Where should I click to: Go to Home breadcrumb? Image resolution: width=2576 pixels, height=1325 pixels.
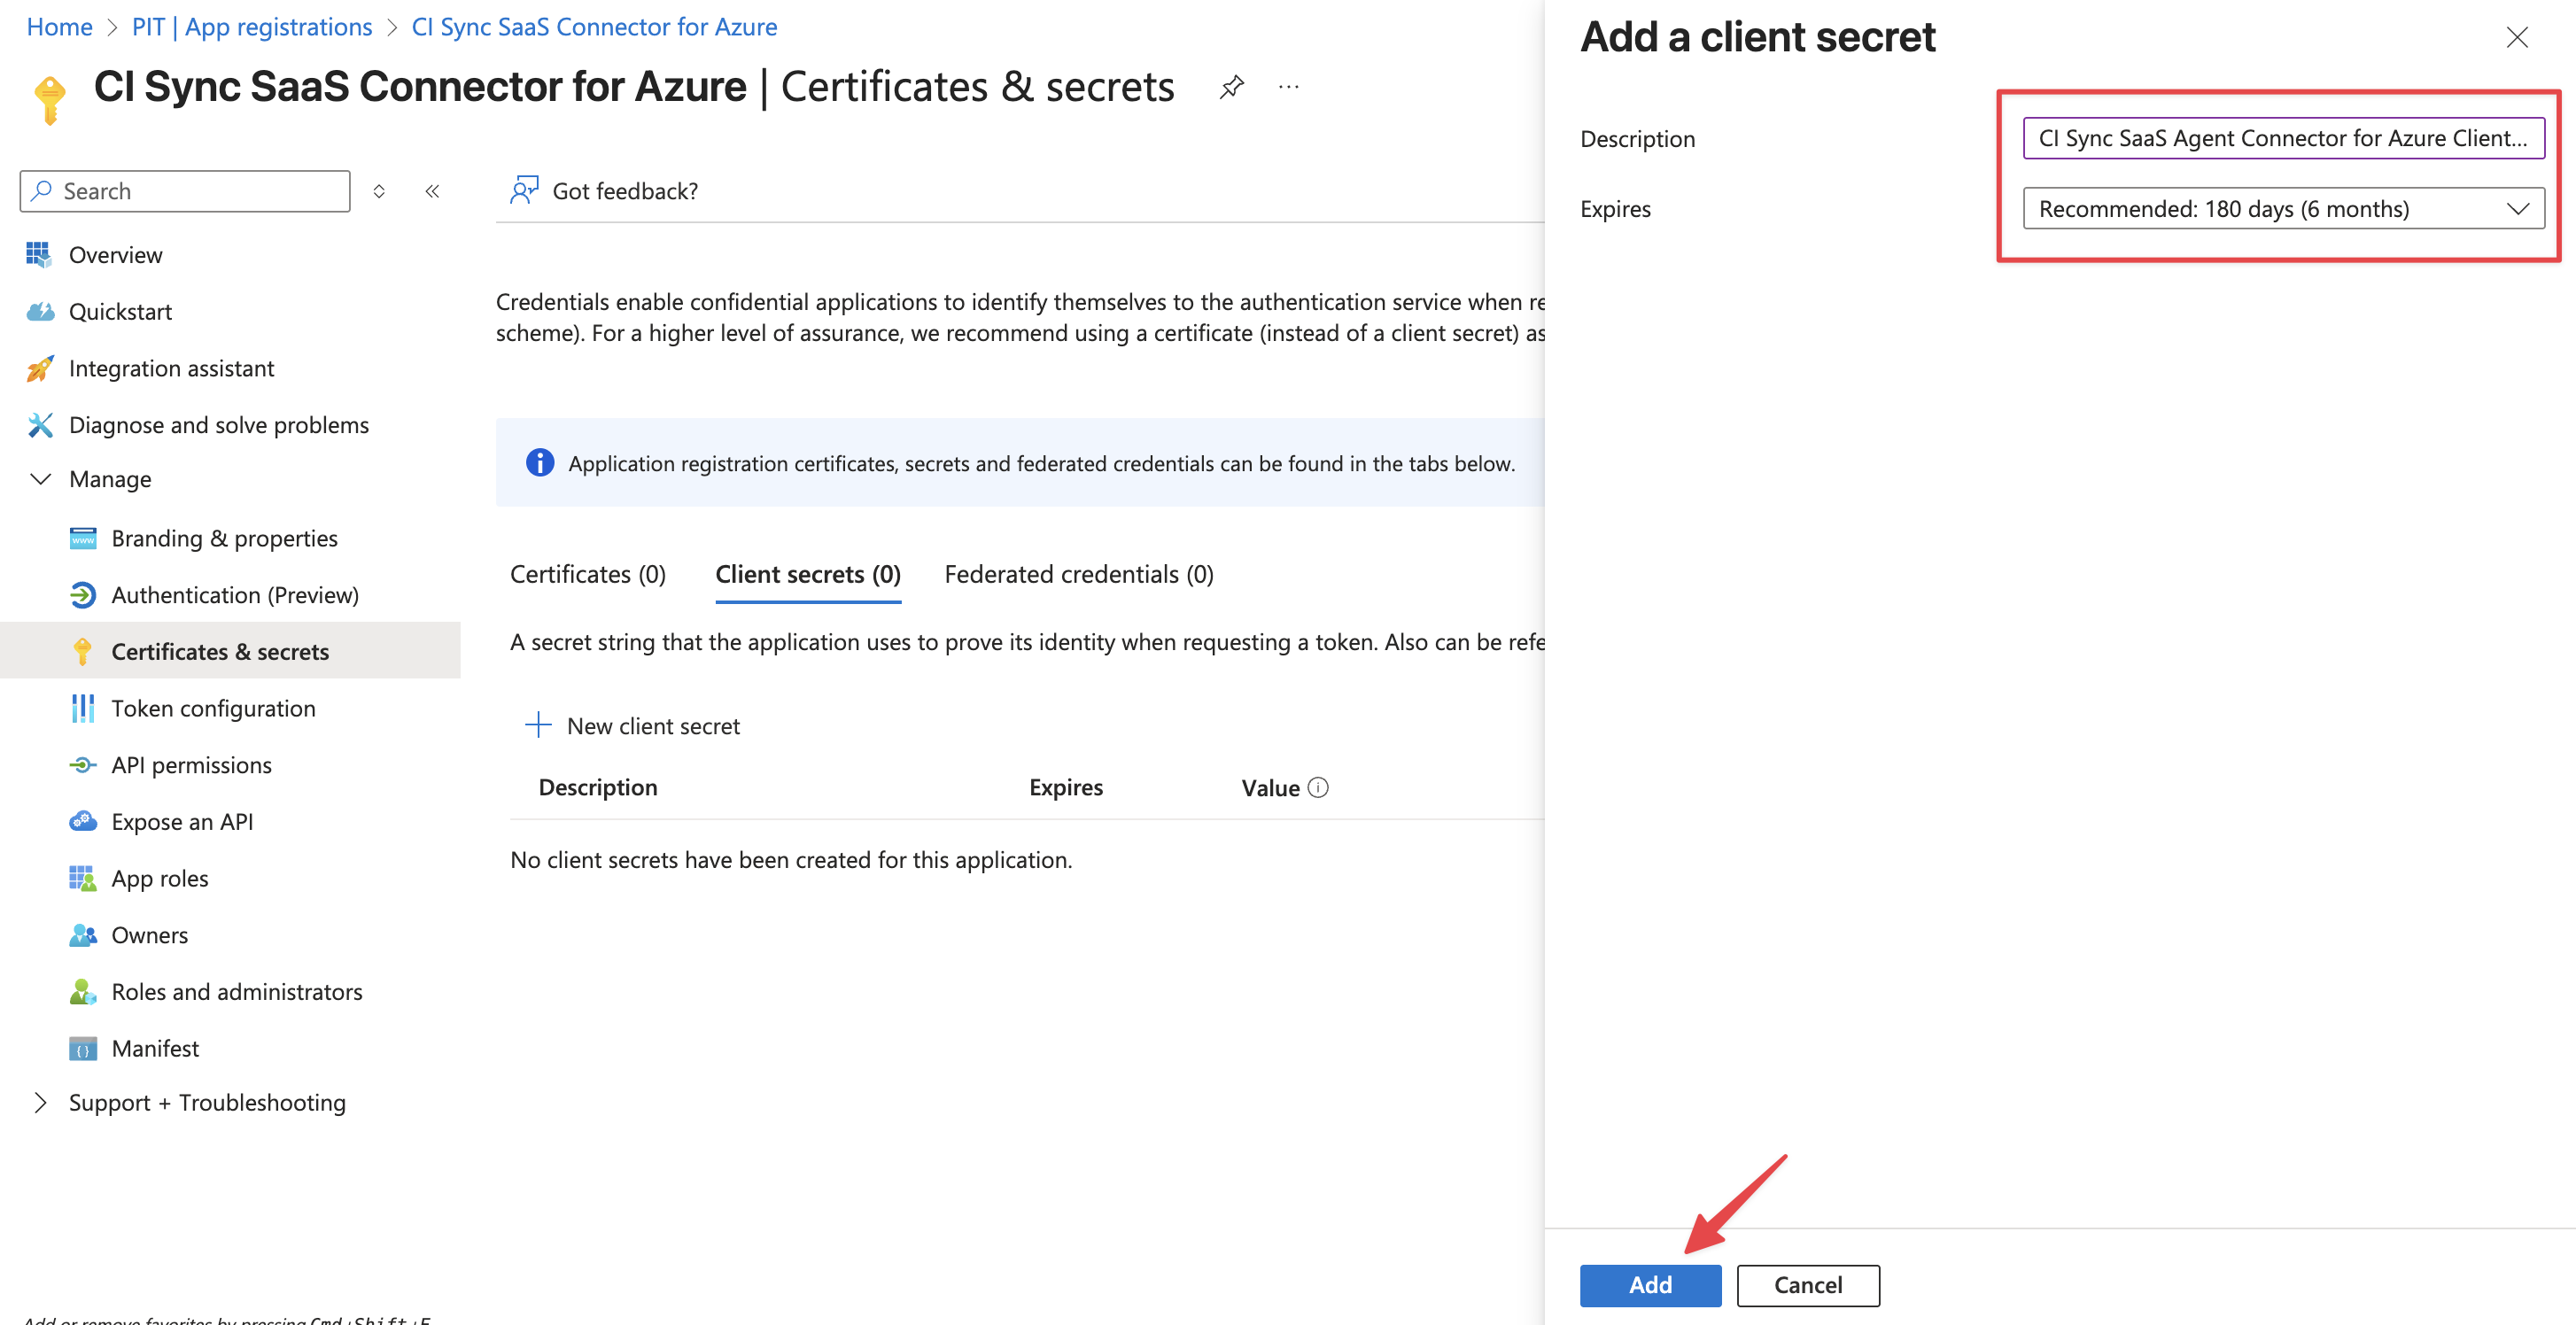pyautogui.click(x=59, y=27)
